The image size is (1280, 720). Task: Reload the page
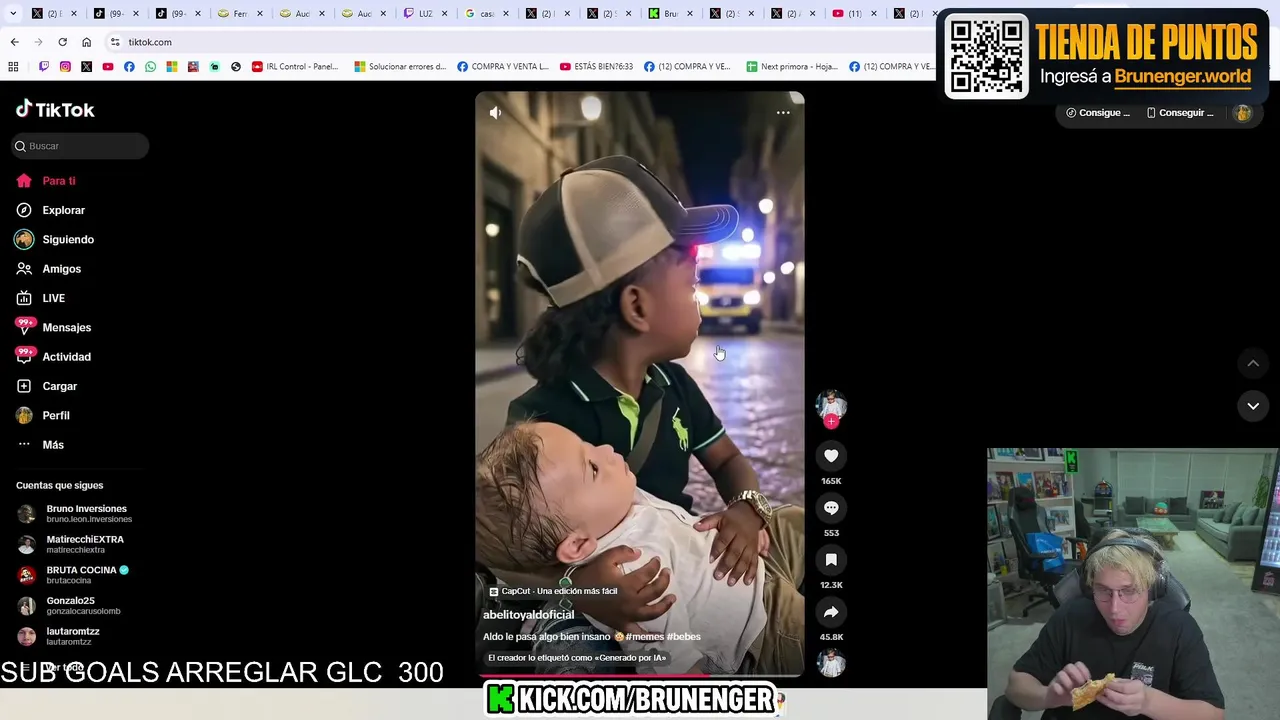click(62, 42)
